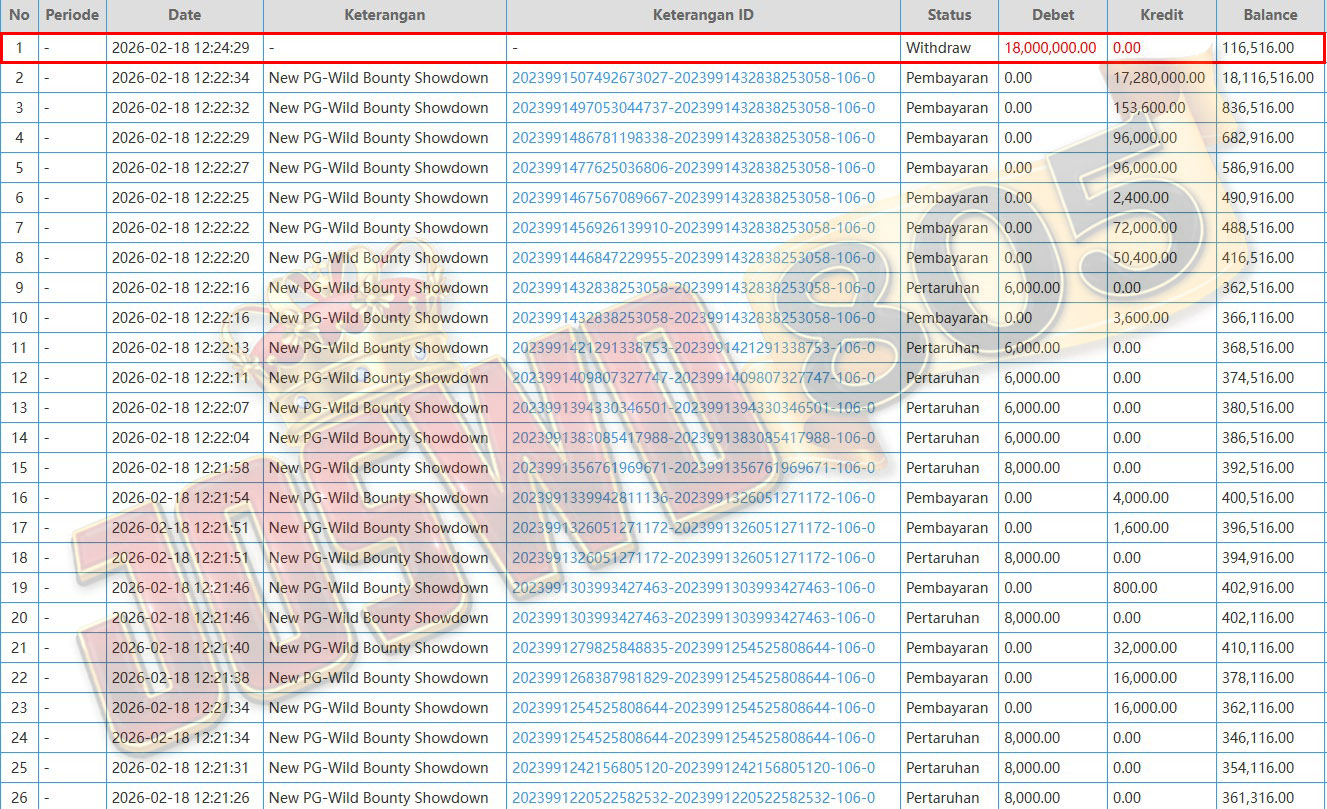
Task: Open transaction link starting with 2023991339942811136
Action: 693,498
